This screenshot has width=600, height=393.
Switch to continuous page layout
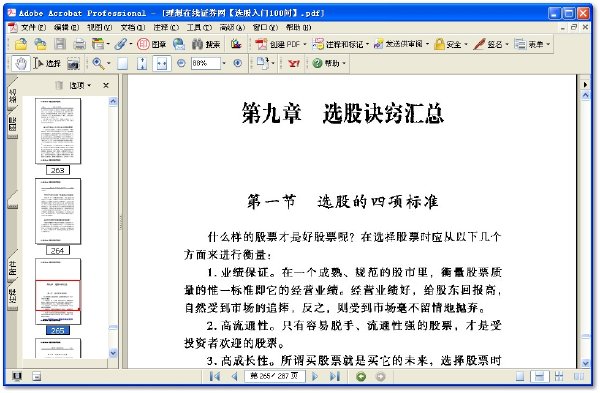pos(539,377)
